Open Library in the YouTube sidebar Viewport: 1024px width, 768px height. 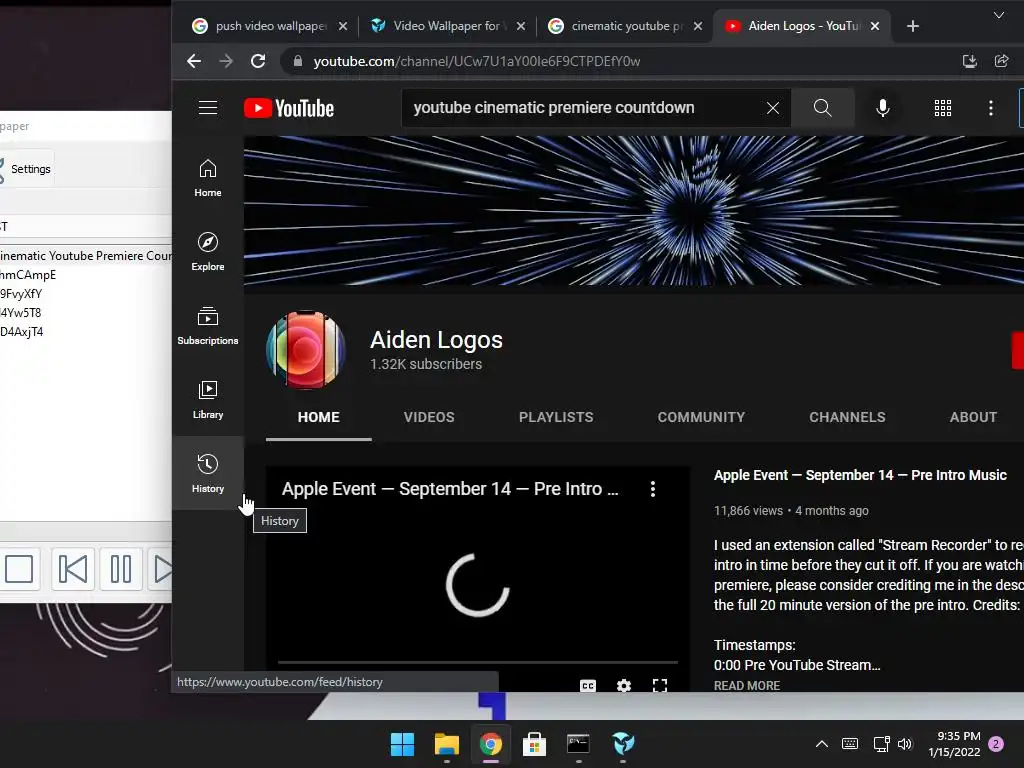point(208,400)
